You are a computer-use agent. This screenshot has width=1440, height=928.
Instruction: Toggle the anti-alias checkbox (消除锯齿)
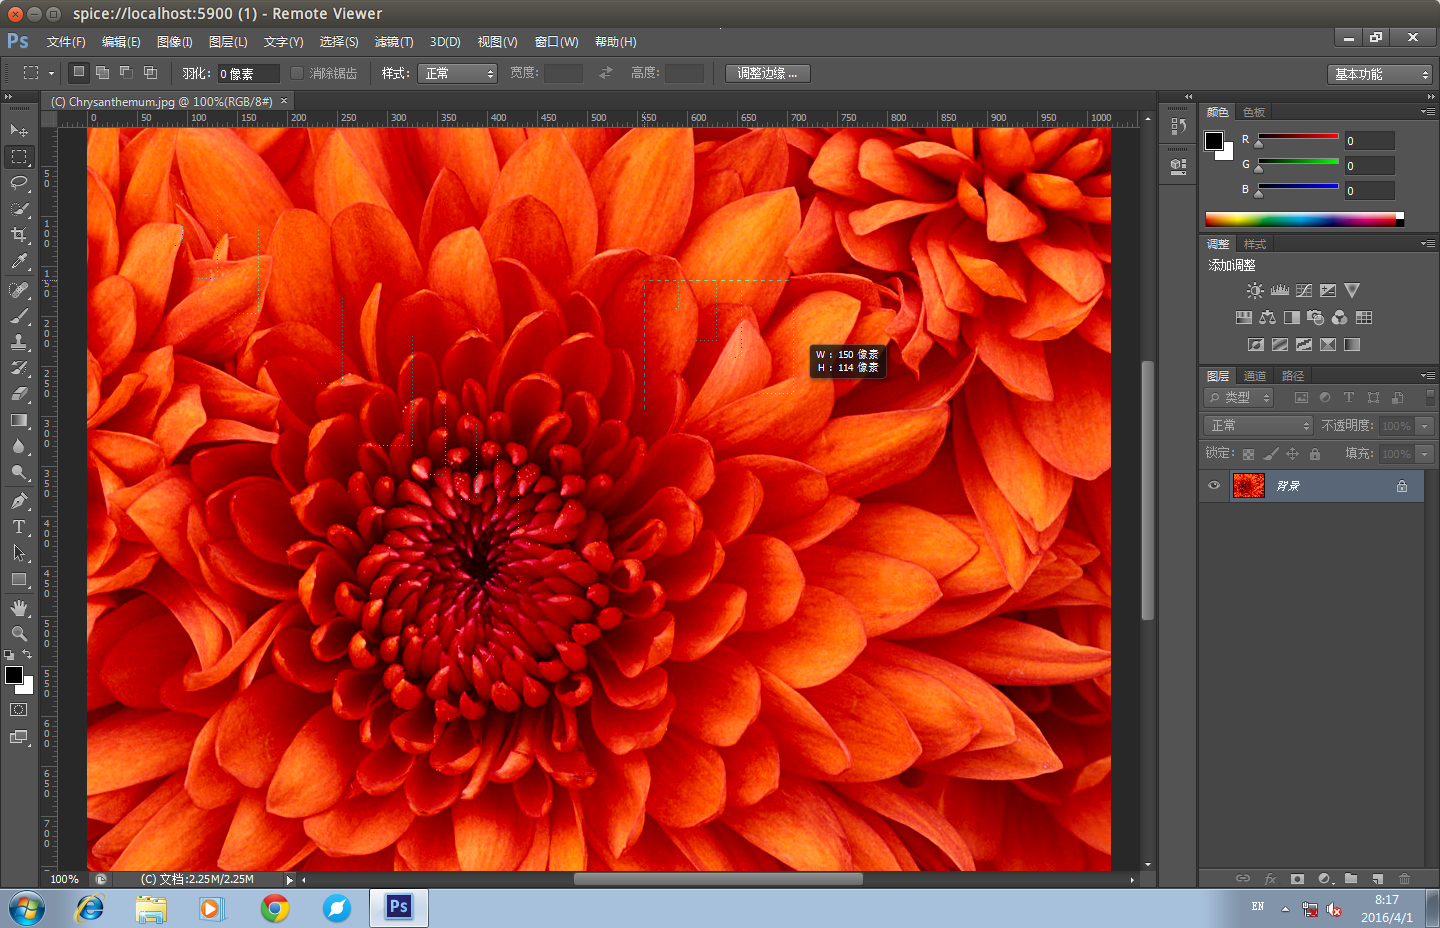[x=297, y=73]
